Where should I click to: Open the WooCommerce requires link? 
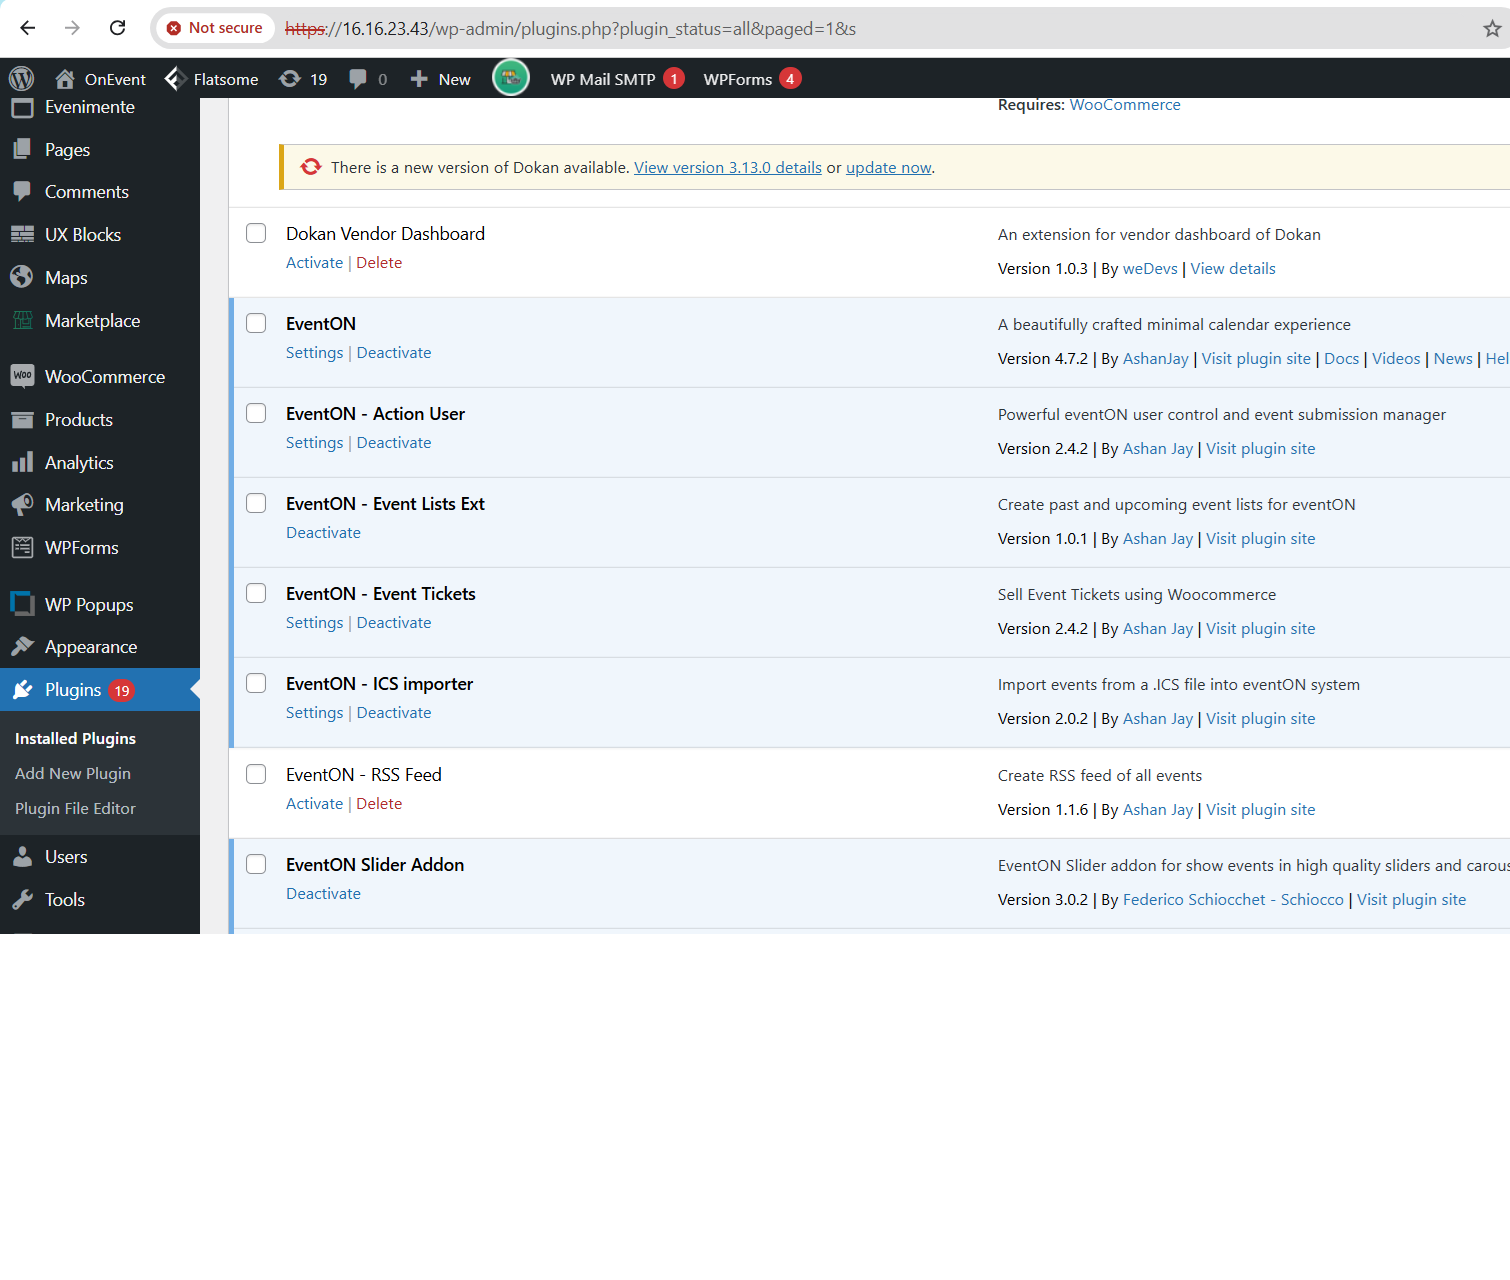(1125, 105)
